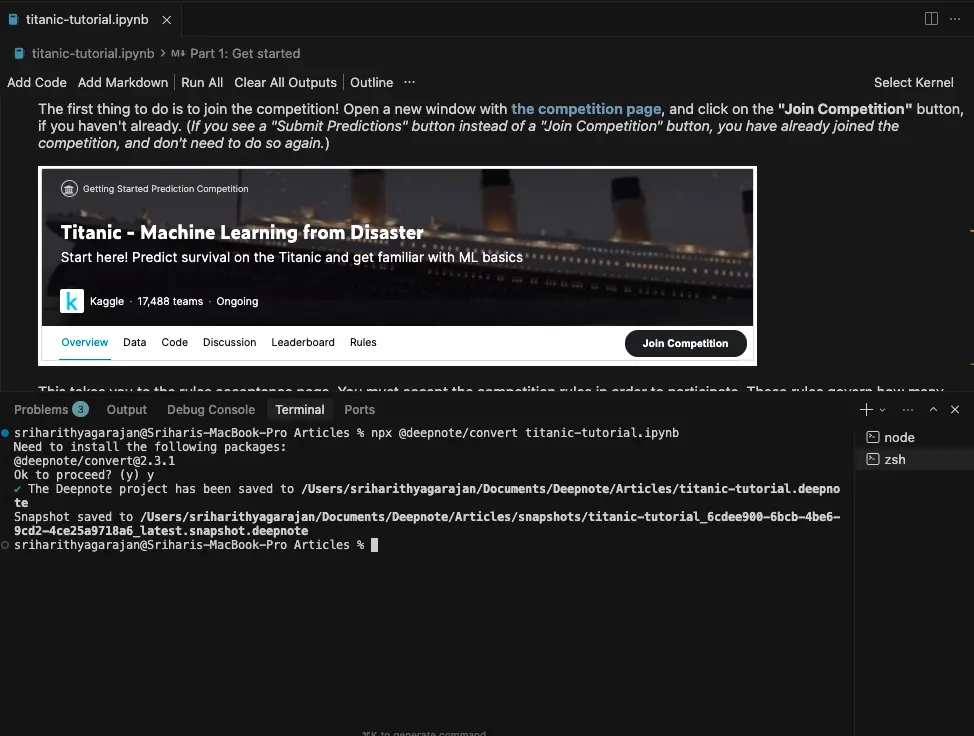
Task: Show the Outline view in the notebook toolbar
Action: click(x=371, y=82)
